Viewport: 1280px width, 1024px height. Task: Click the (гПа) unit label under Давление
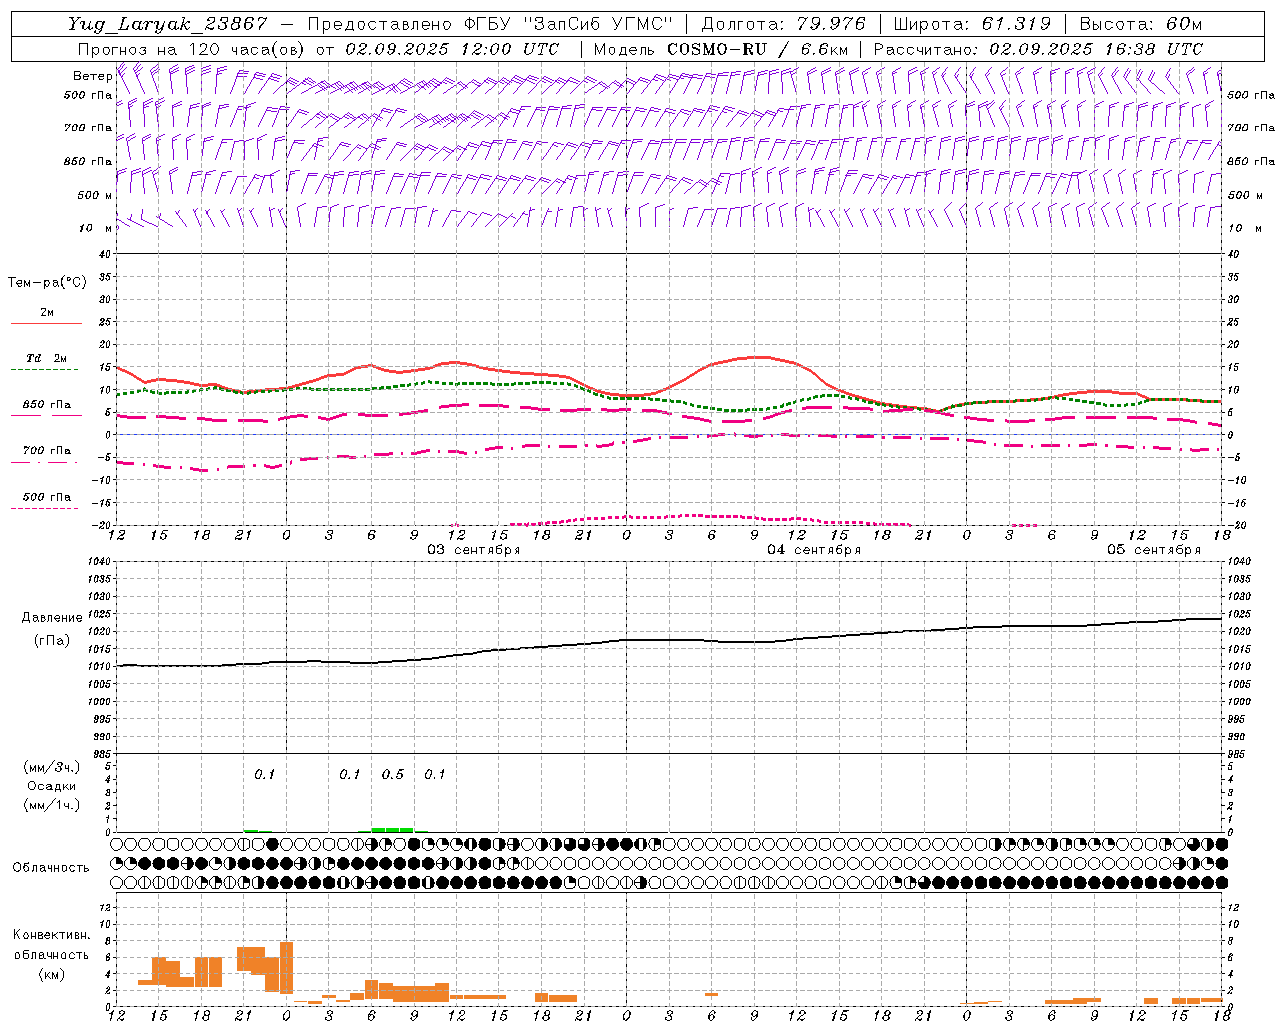[x=52, y=641]
